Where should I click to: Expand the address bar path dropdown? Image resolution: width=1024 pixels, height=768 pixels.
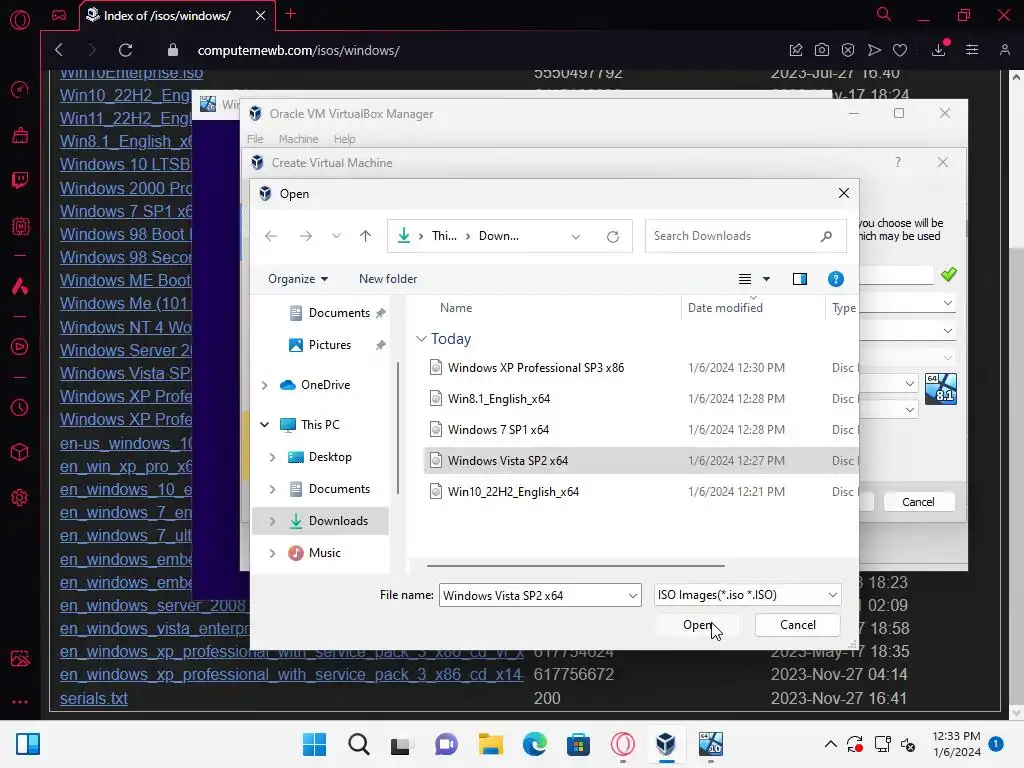click(575, 236)
